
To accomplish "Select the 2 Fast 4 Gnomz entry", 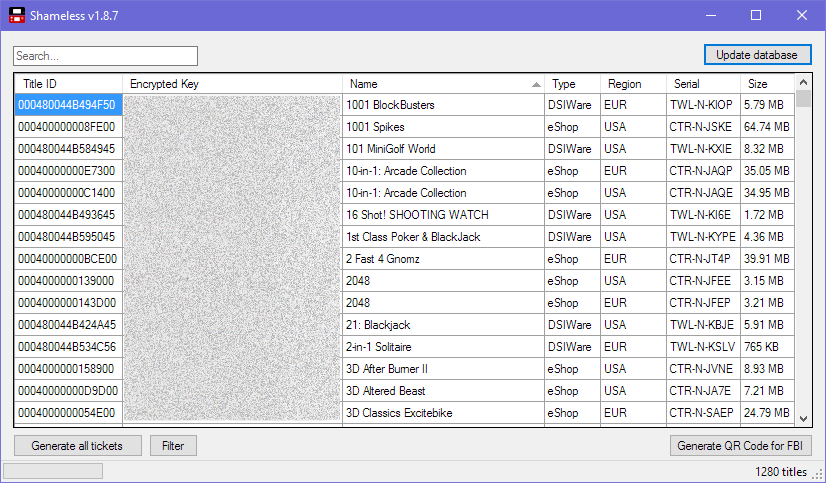I will (444, 259).
